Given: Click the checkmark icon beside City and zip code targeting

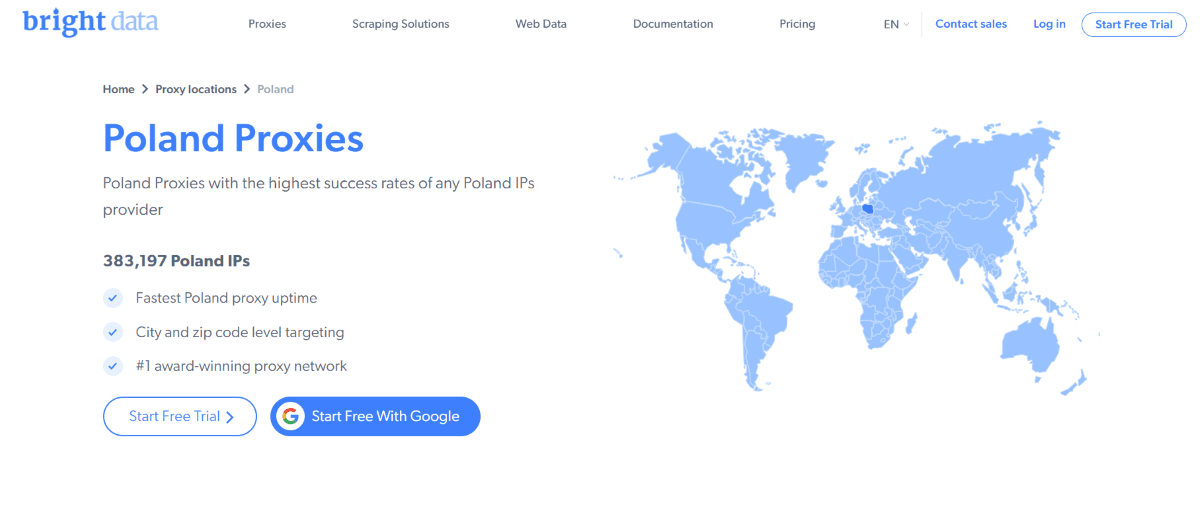Looking at the screenshot, I should pos(113,332).
